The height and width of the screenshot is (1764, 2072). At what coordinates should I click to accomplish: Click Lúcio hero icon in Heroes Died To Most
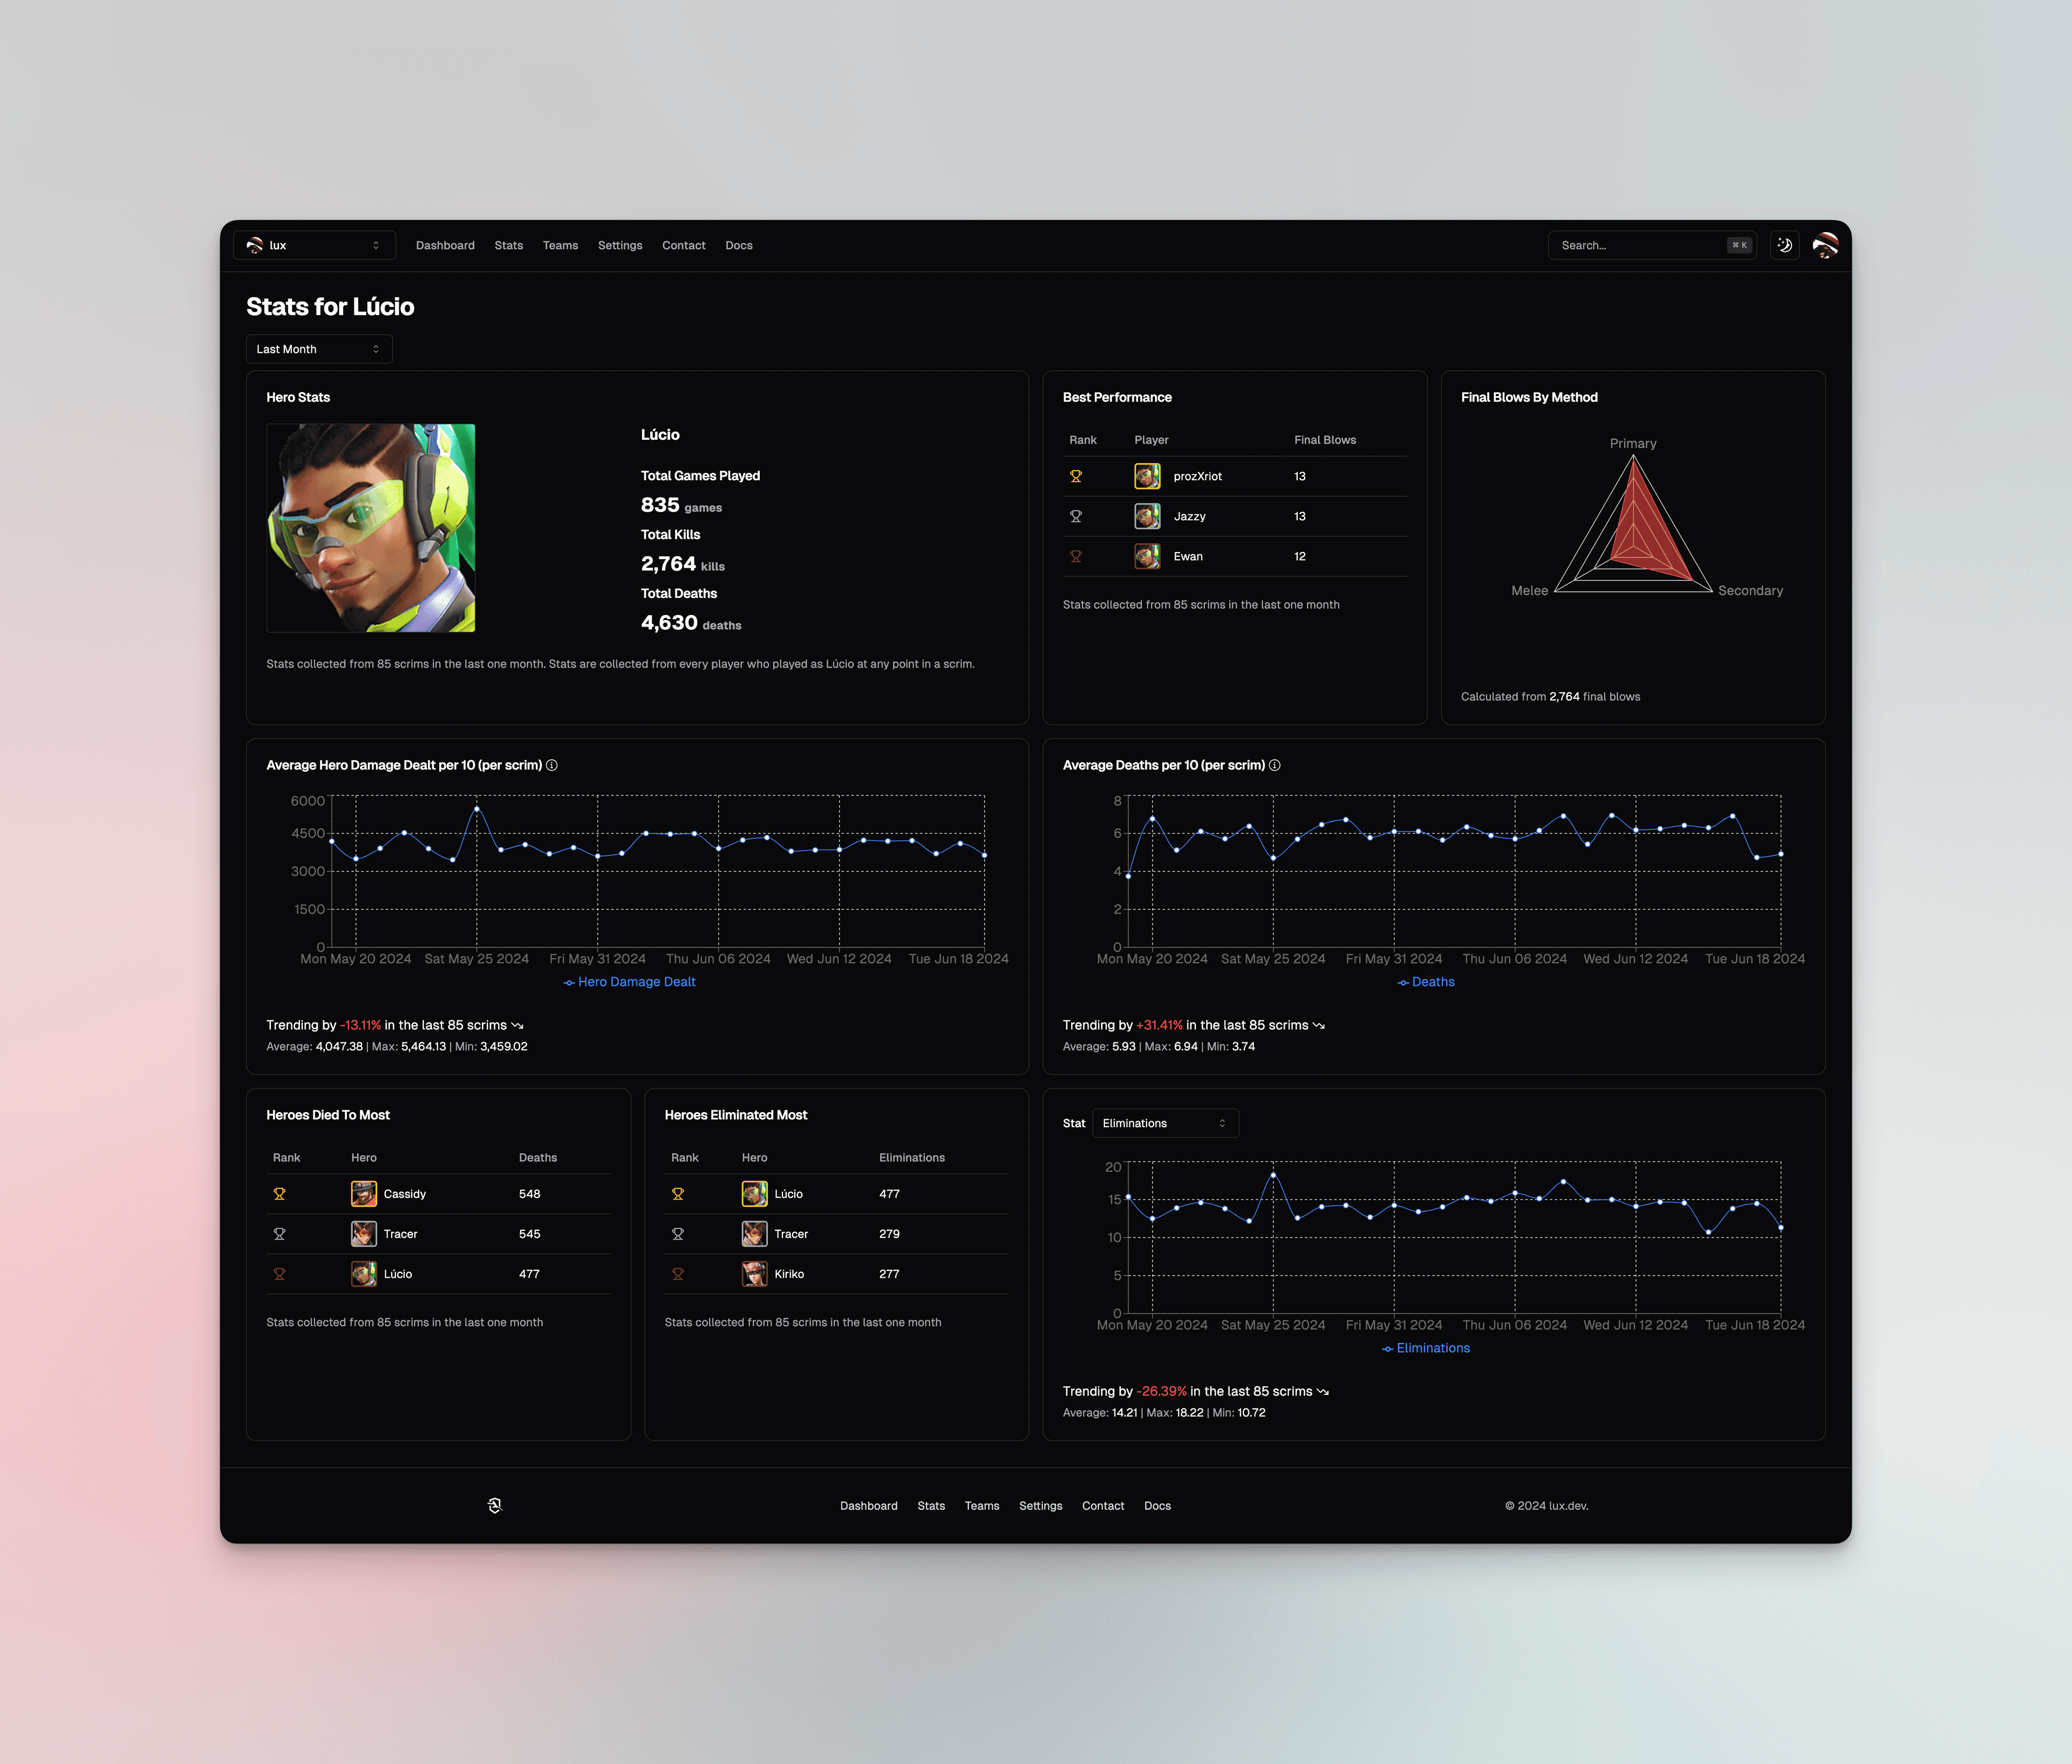pyautogui.click(x=364, y=1274)
